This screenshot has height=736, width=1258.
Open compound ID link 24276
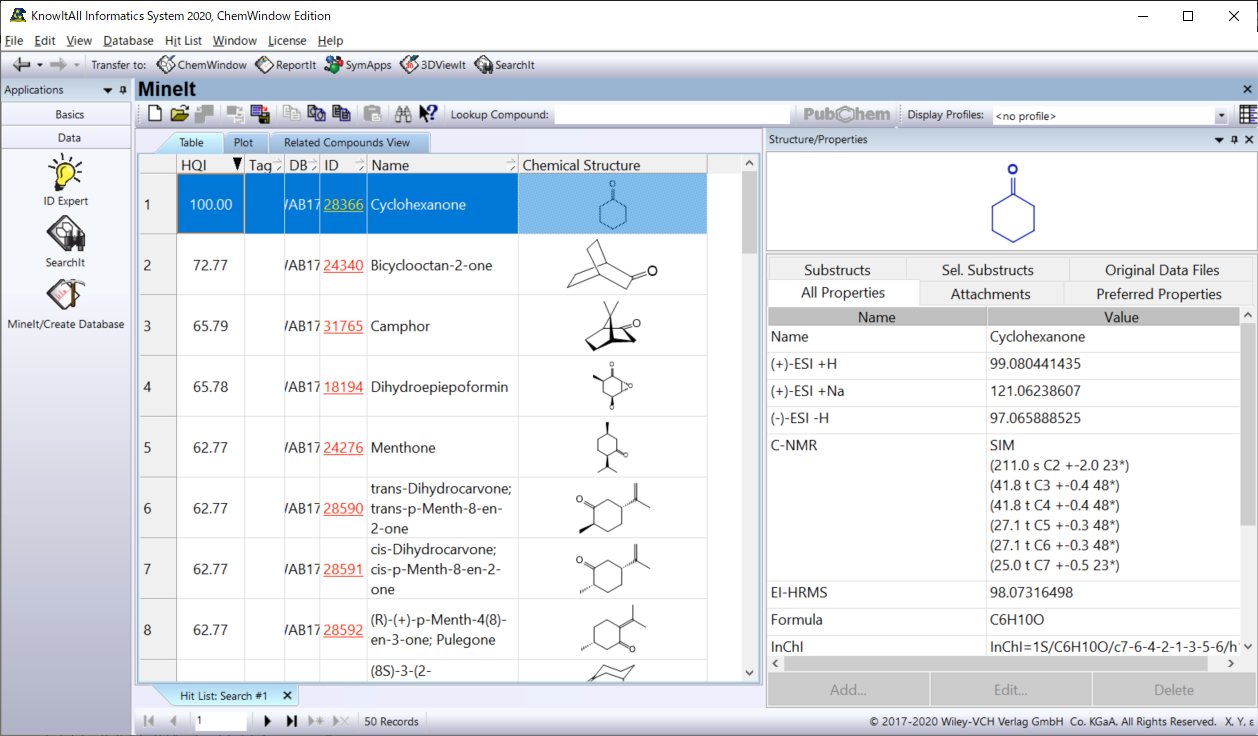click(343, 448)
